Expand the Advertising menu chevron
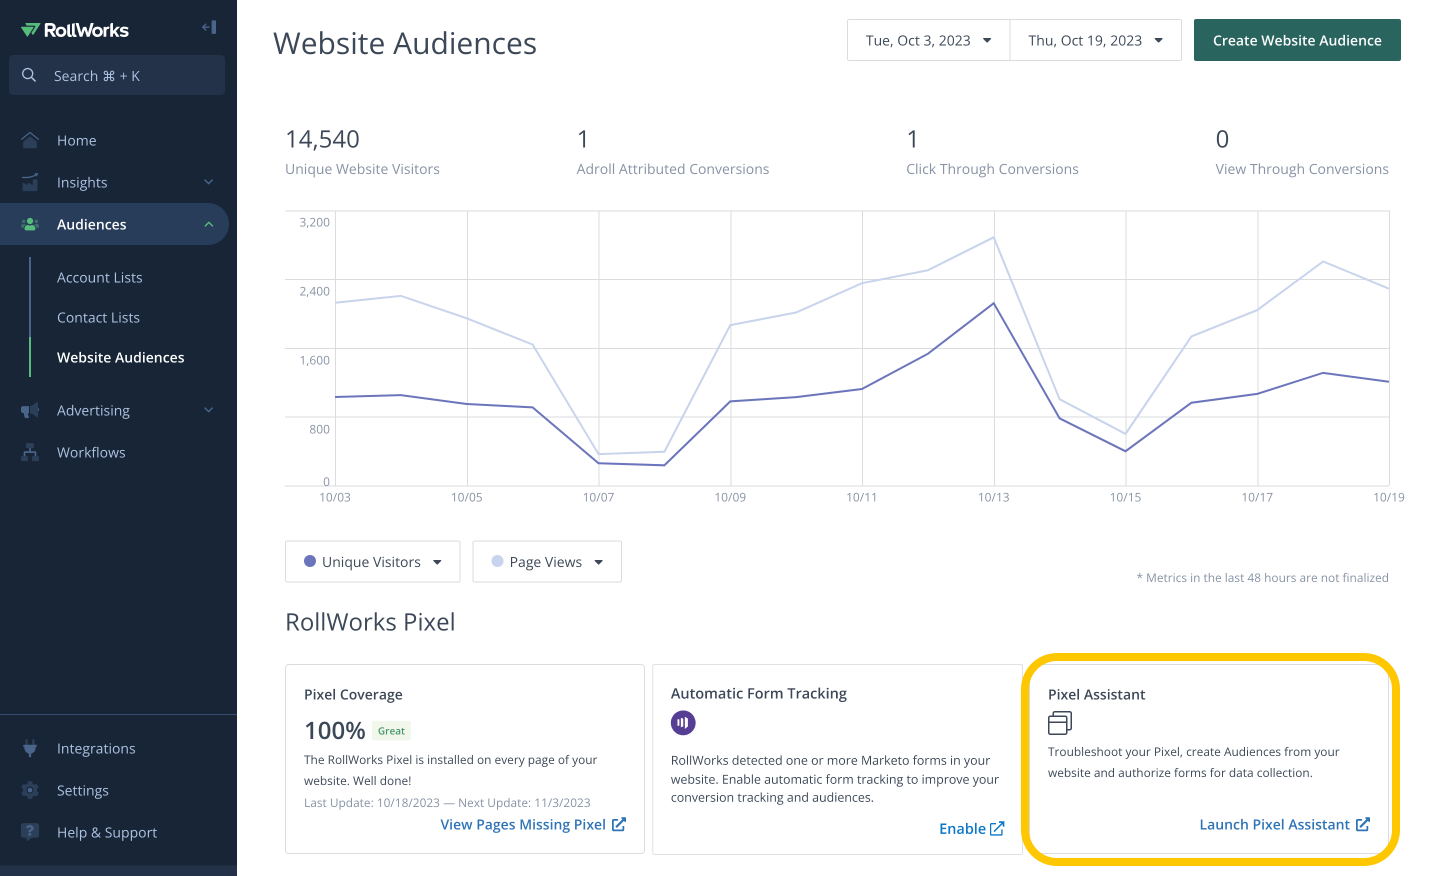The height and width of the screenshot is (876, 1429). 209,410
